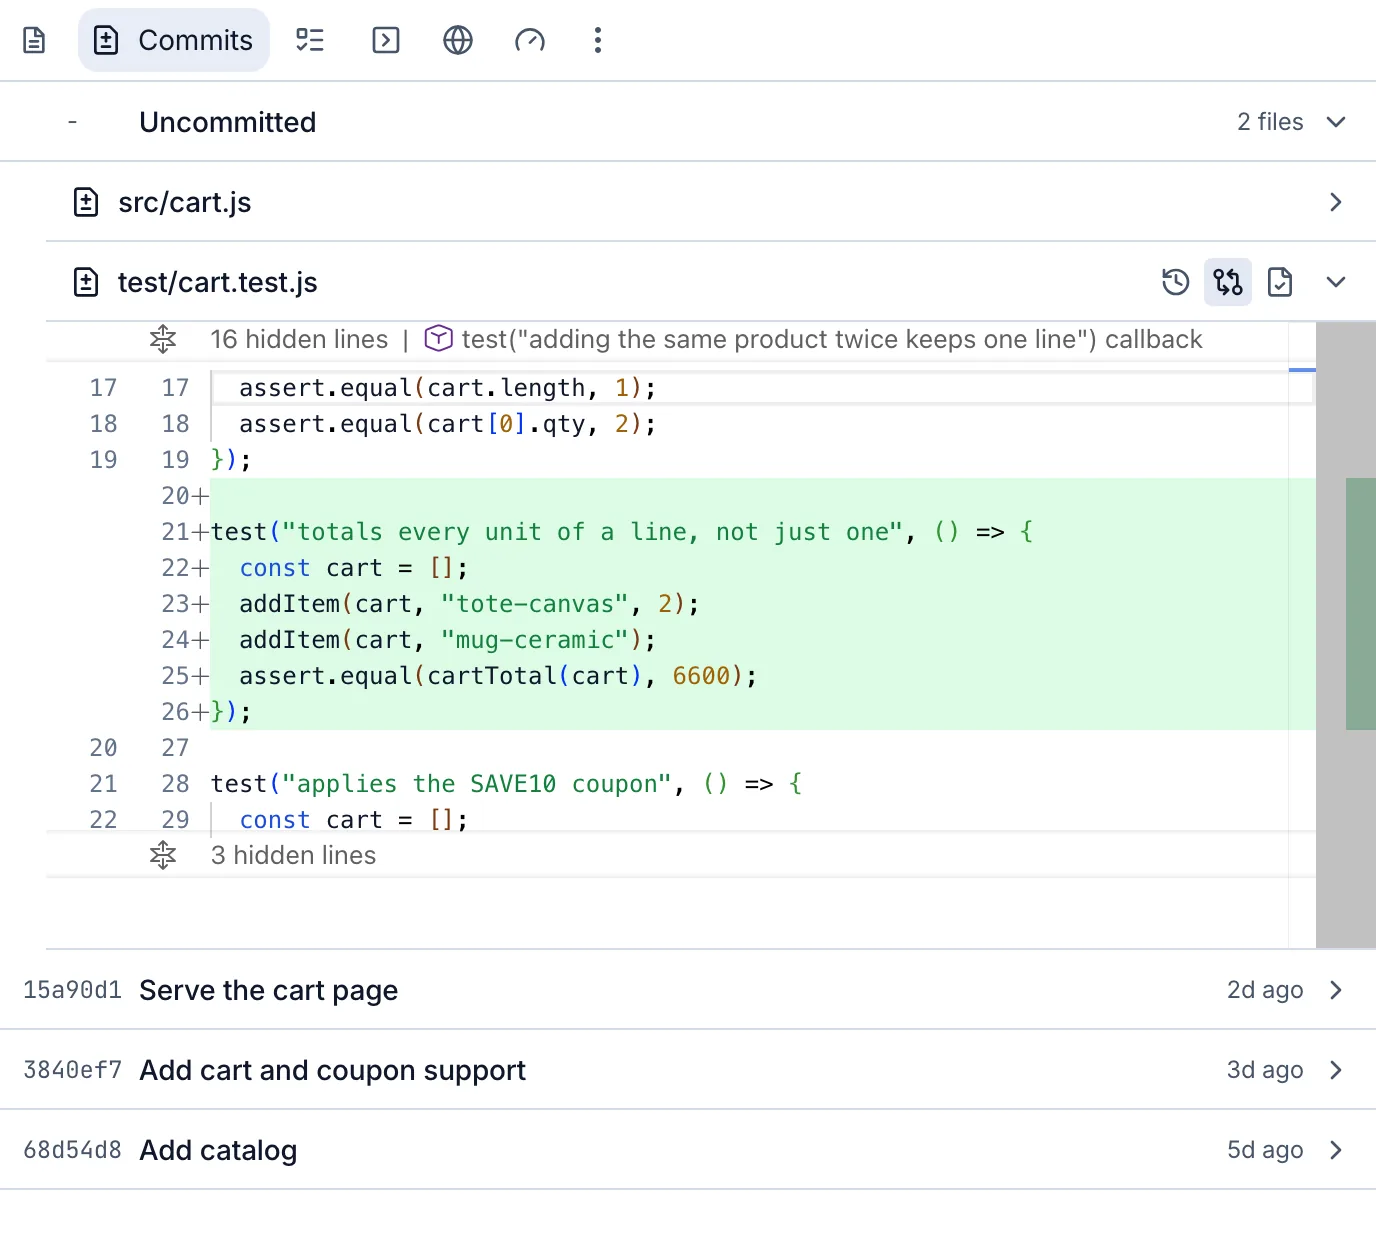This screenshot has width=1376, height=1238.
Task: Click the line 'assert.equal(cart.length, 1);'
Action: pos(448,388)
